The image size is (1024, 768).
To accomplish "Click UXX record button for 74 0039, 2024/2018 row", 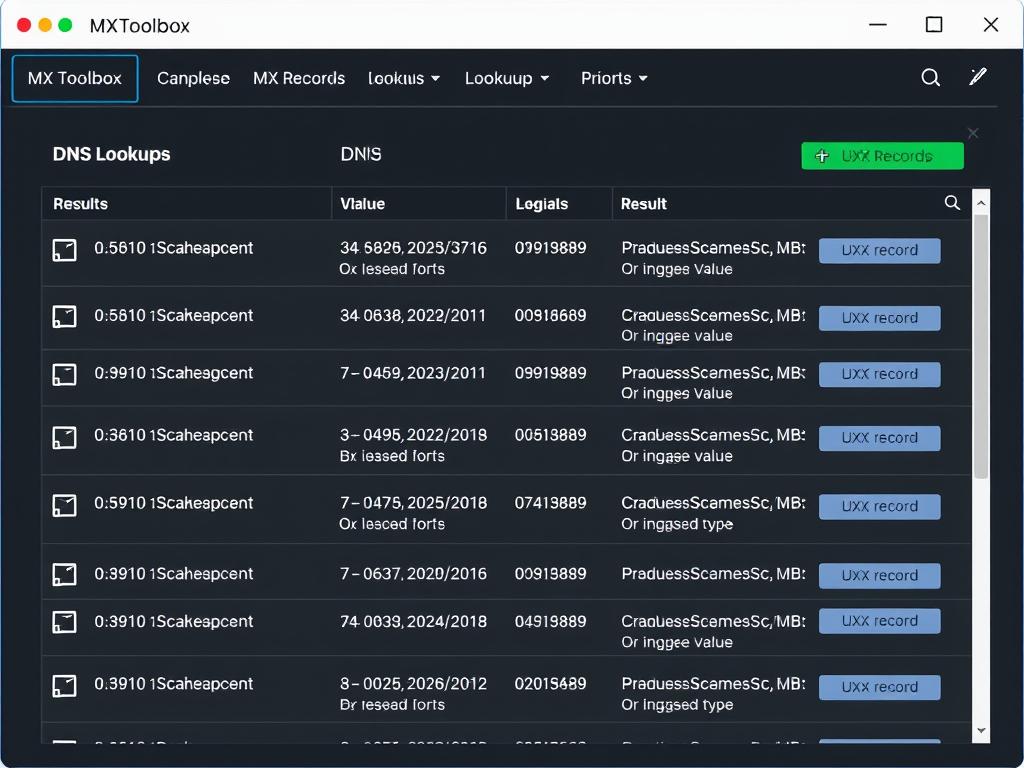I will coord(880,621).
